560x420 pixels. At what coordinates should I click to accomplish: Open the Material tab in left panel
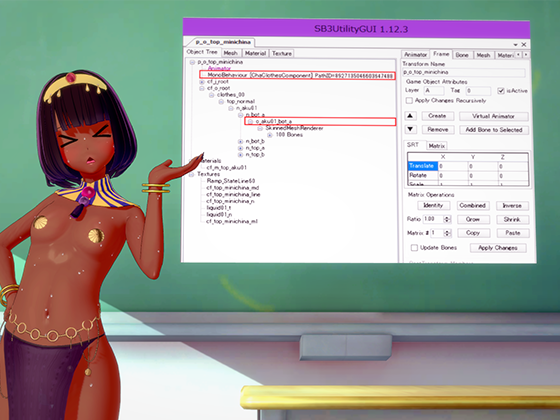click(255, 53)
